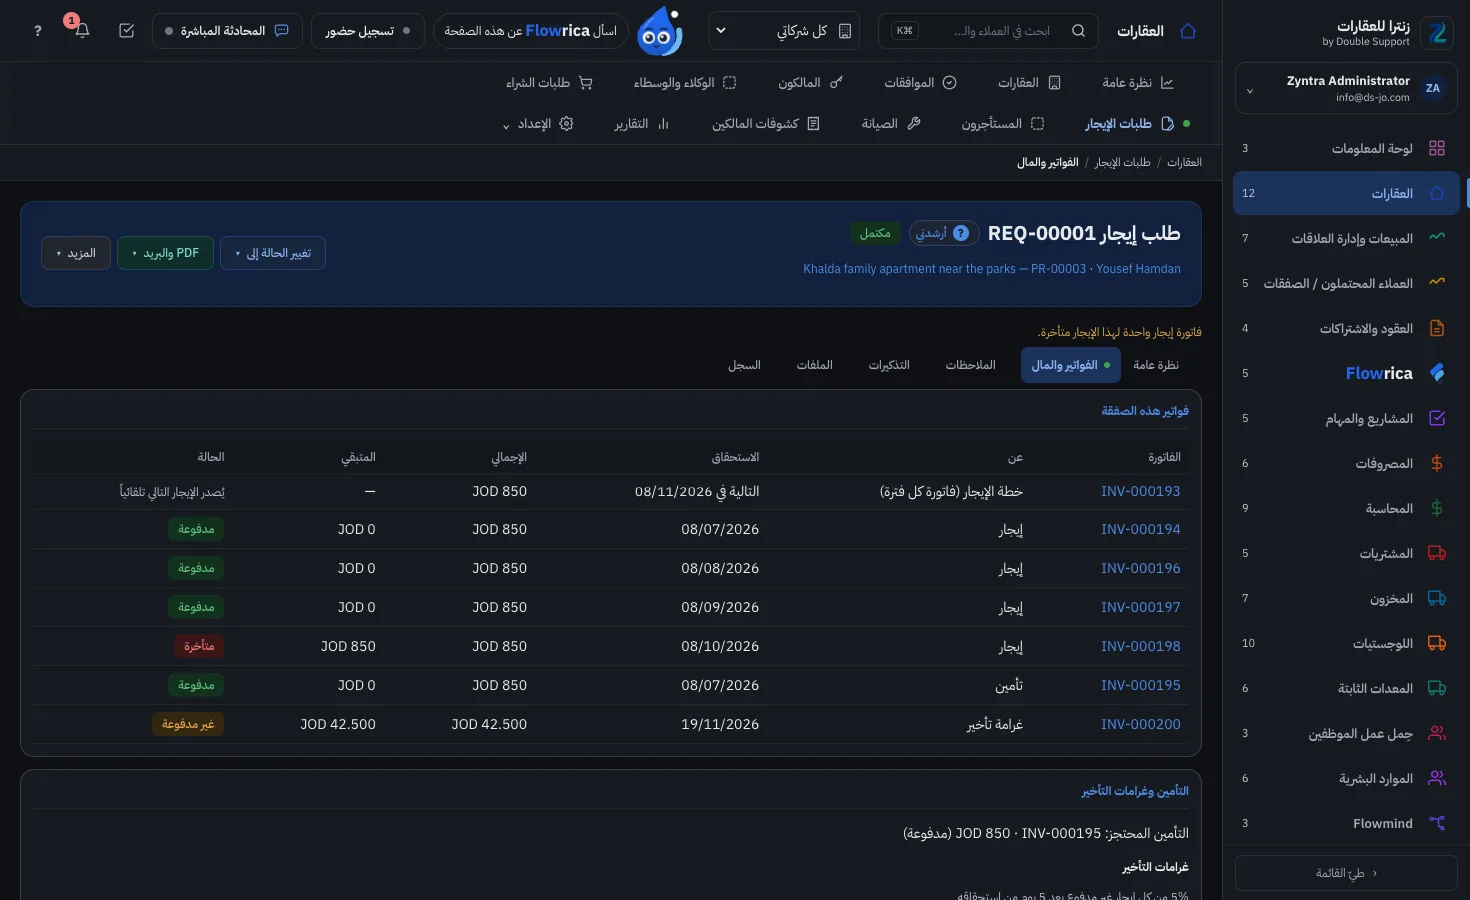Open the notifications bell icon

pyautogui.click(x=82, y=31)
